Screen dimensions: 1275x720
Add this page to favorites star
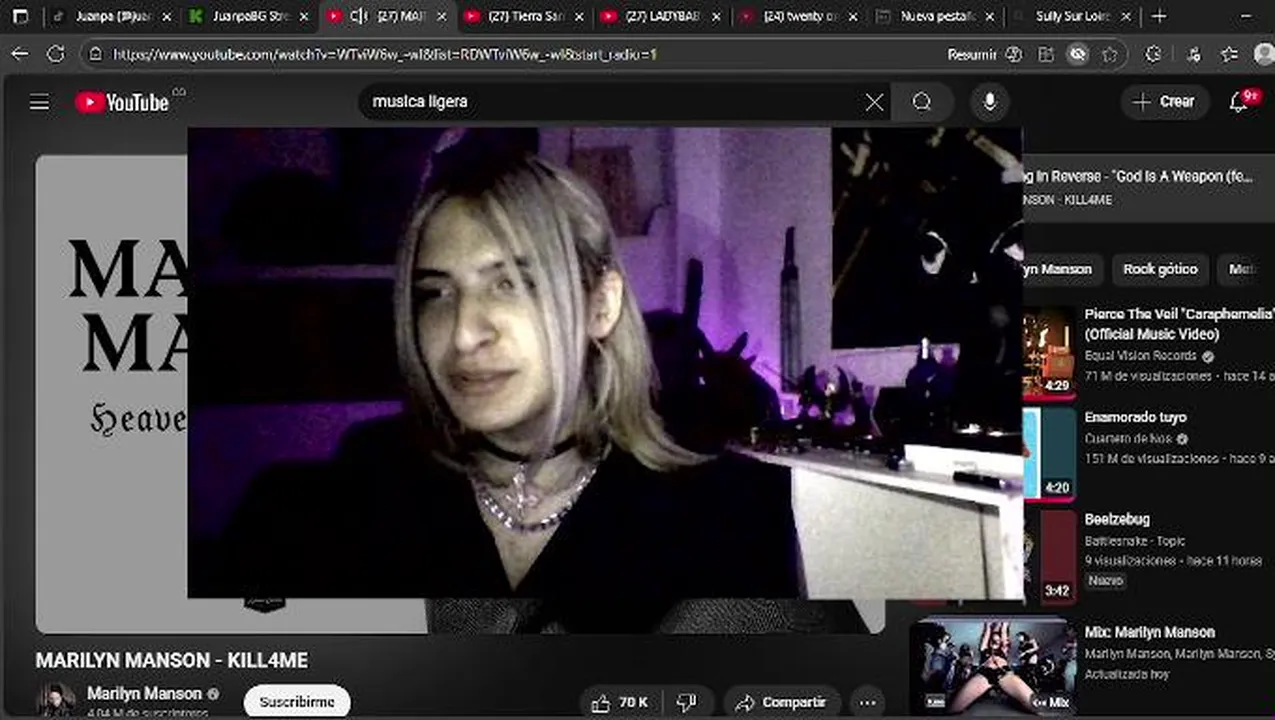pyautogui.click(x=1109, y=54)
